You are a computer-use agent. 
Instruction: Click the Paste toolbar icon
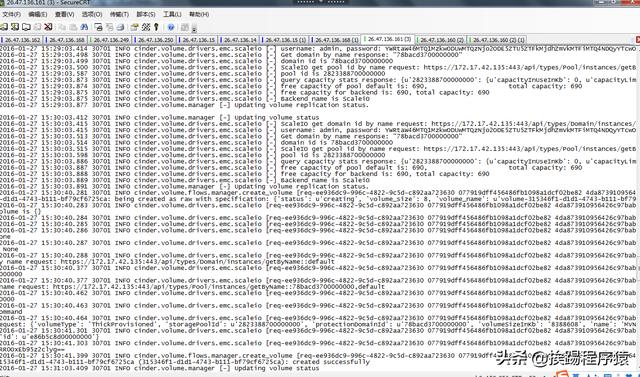point(73,27)
